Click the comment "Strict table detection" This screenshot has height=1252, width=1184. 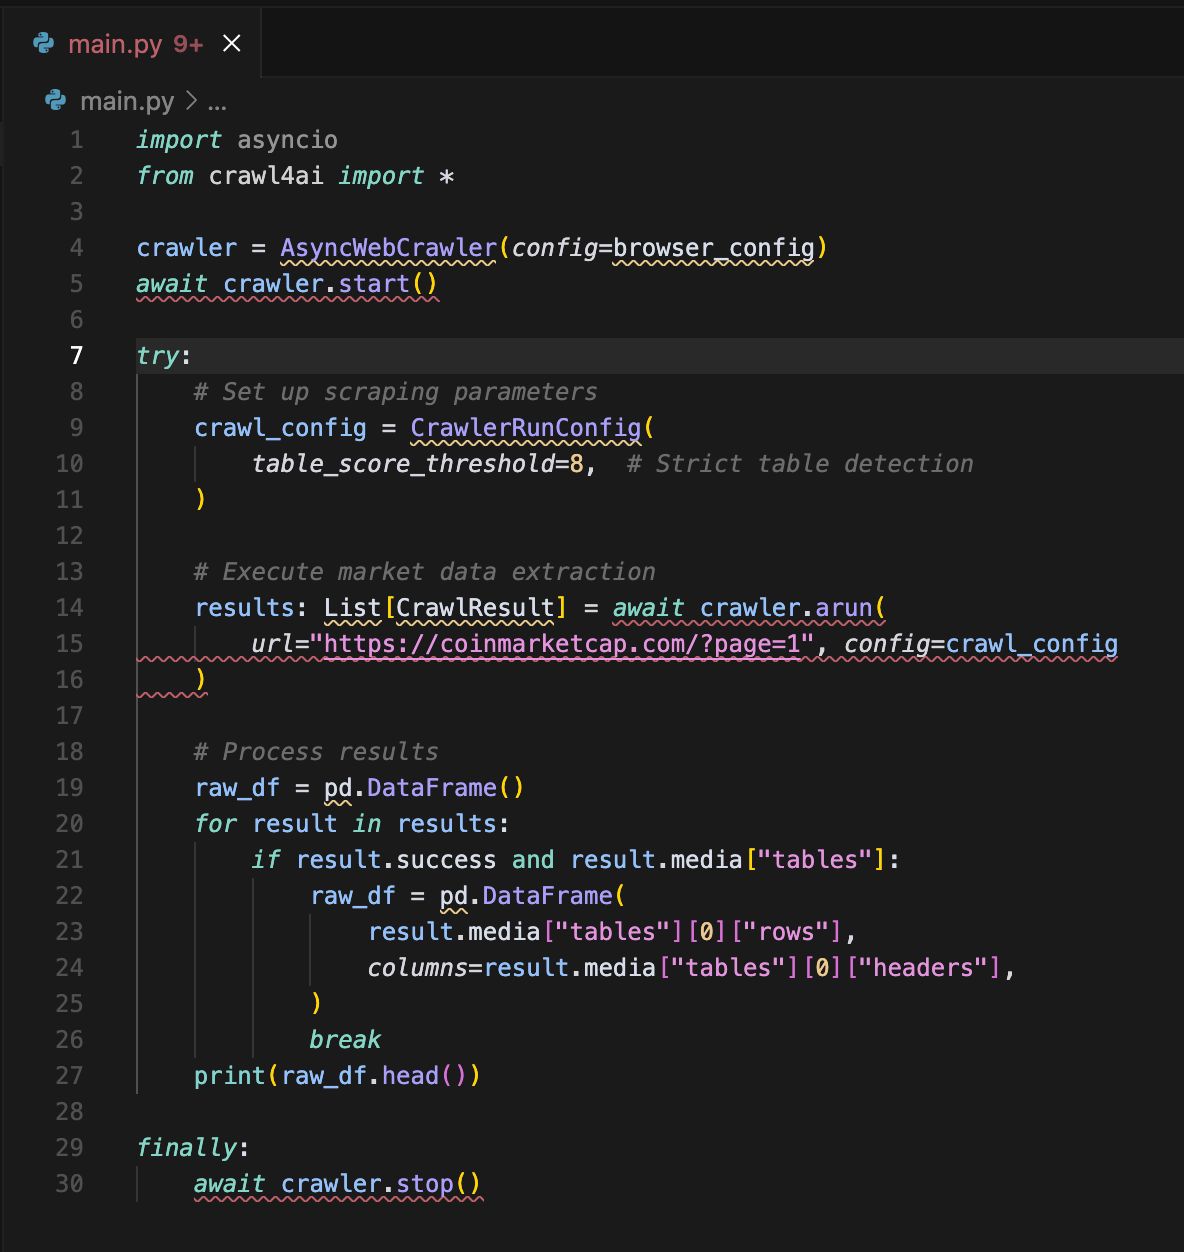pyautogui.click(x=801, y=463)
